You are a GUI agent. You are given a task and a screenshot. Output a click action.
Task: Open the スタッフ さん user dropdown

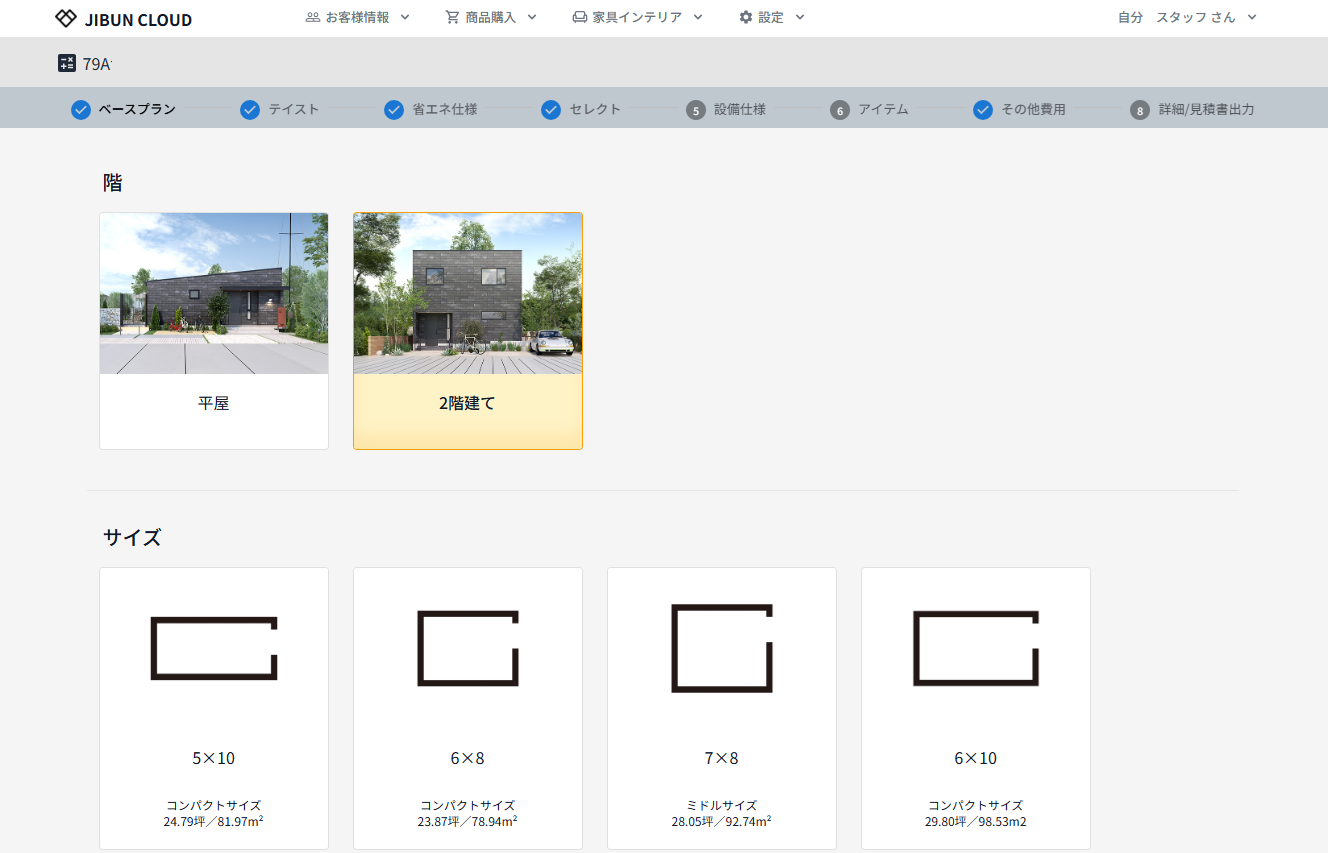(1206, 17)
